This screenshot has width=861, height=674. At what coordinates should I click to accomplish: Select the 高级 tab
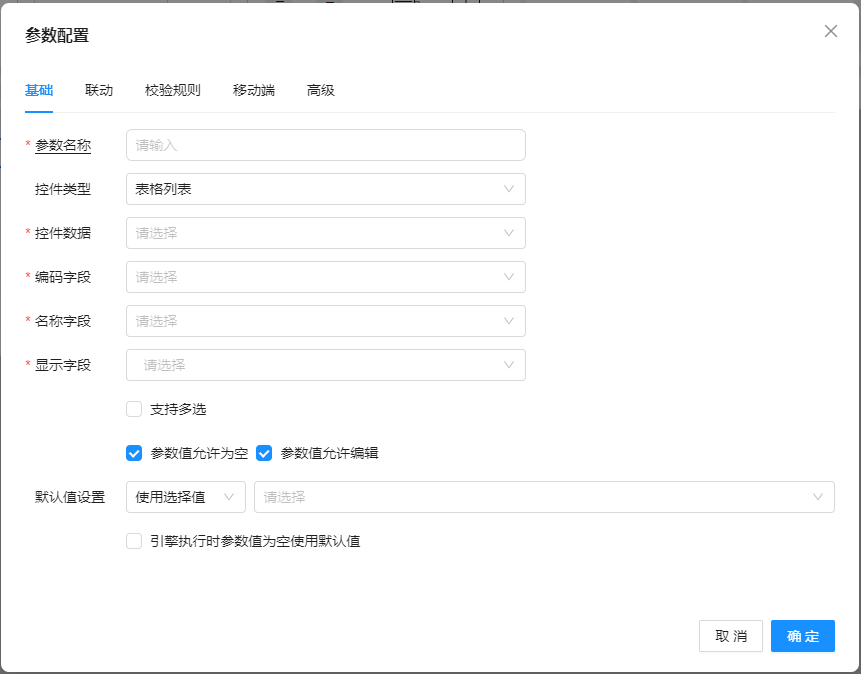point(320,90)
